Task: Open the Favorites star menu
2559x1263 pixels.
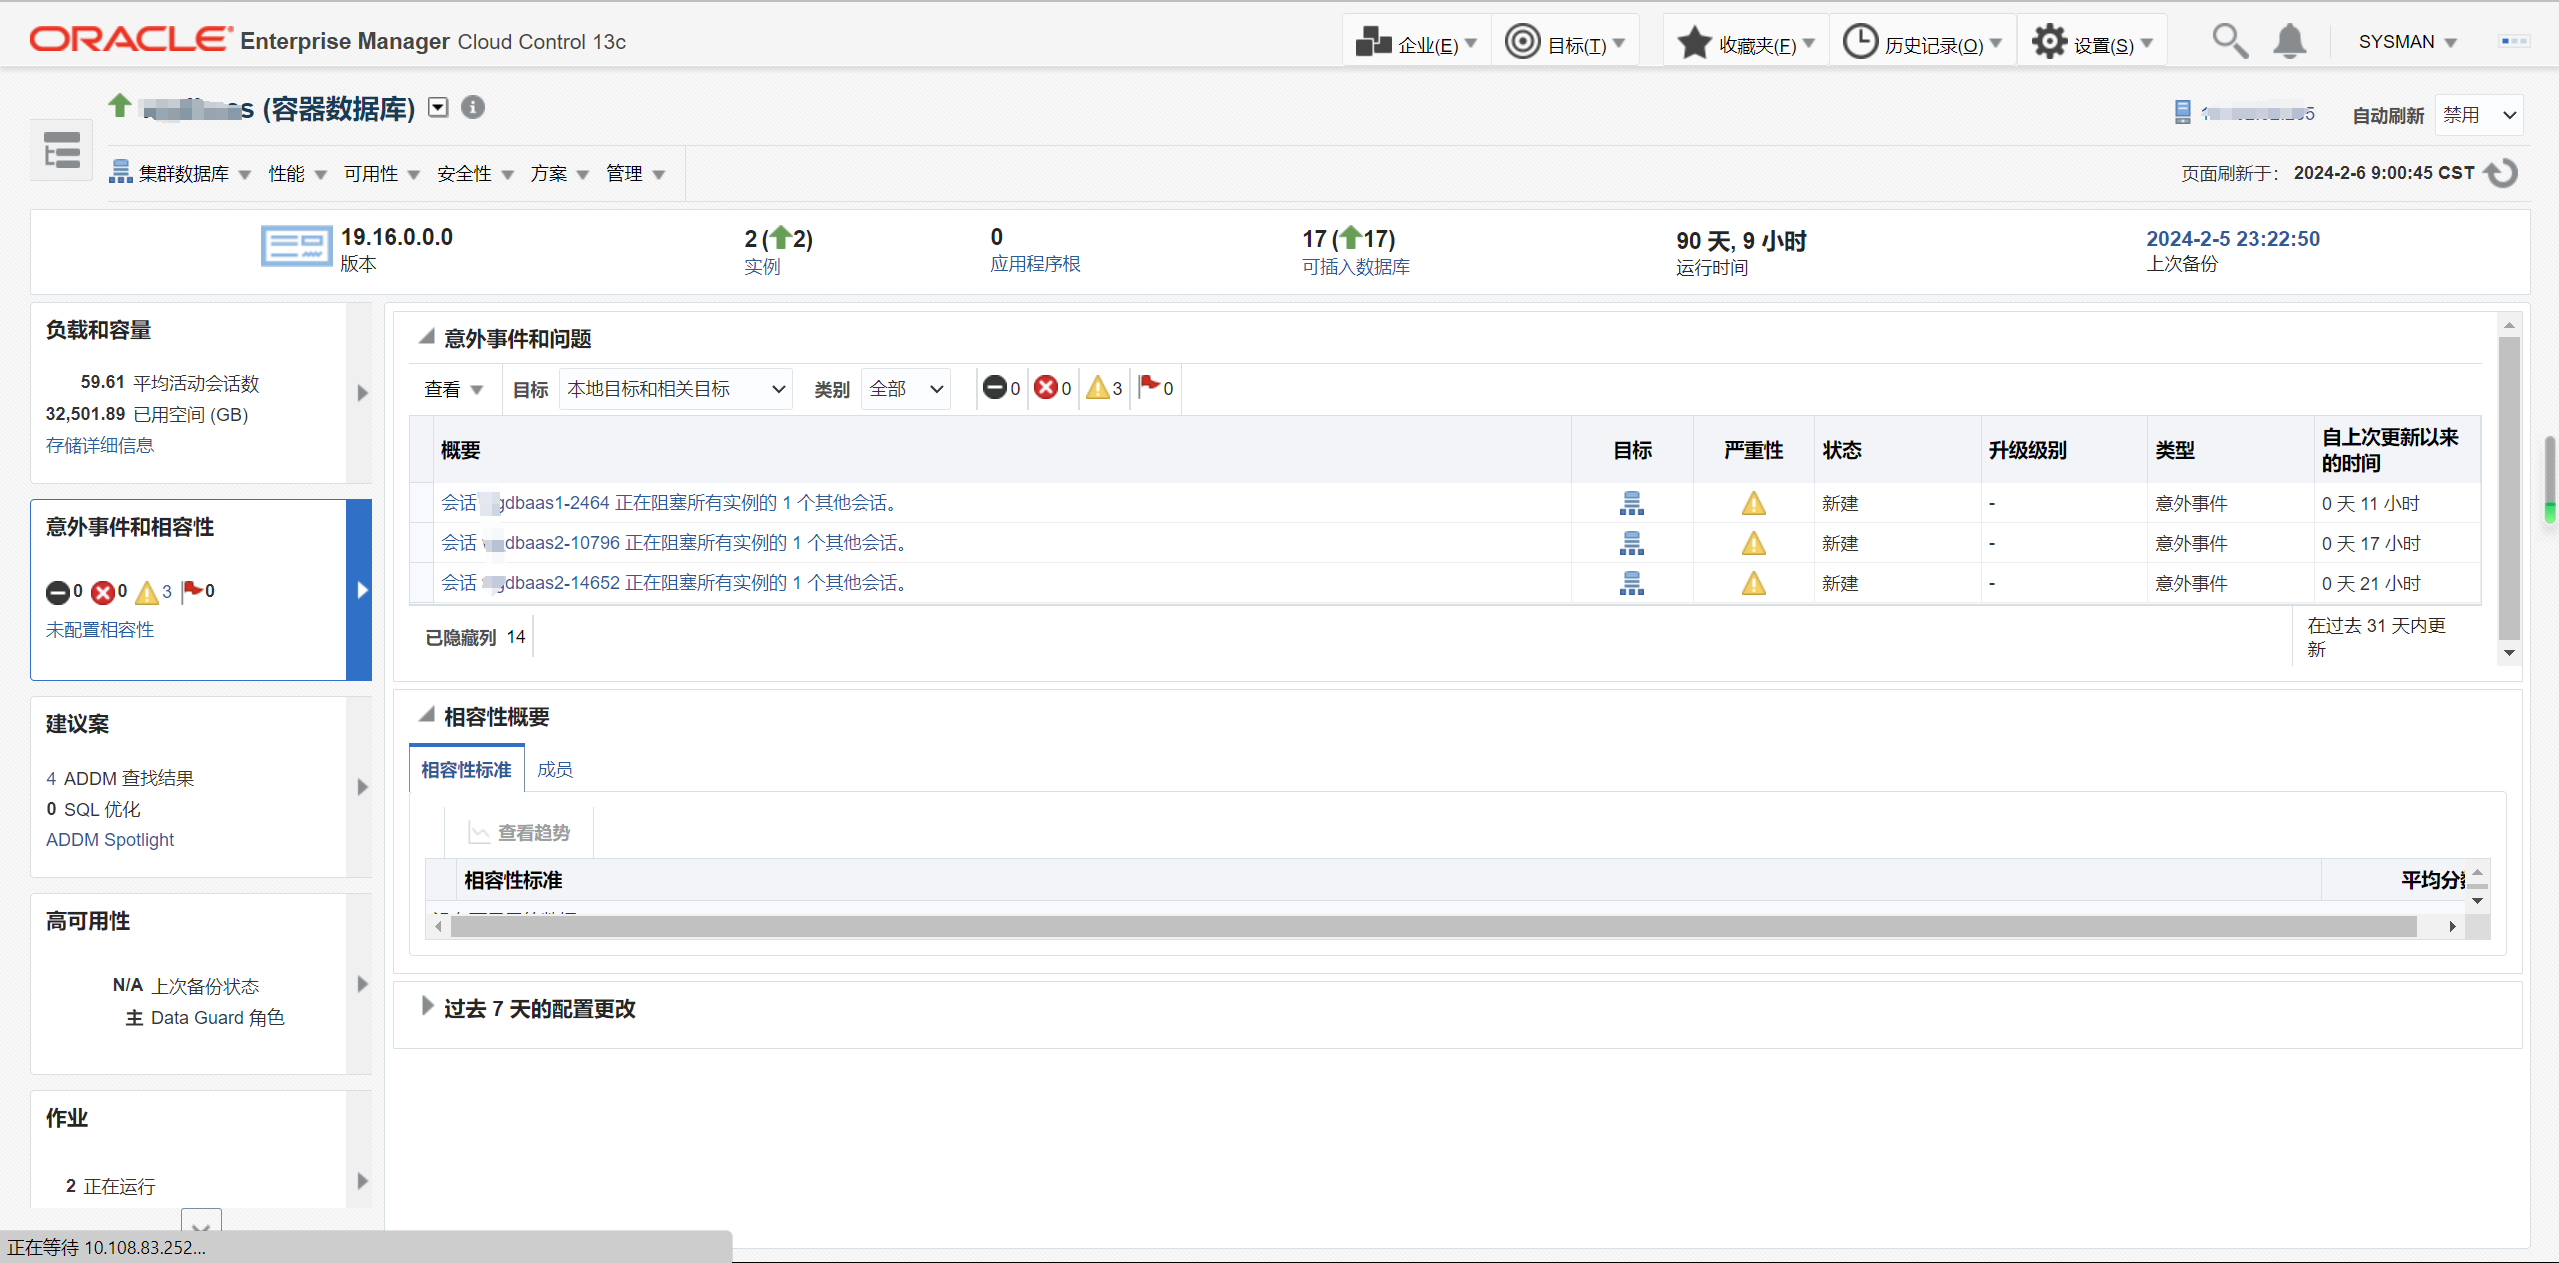Action: click(x=1746, y=43)
